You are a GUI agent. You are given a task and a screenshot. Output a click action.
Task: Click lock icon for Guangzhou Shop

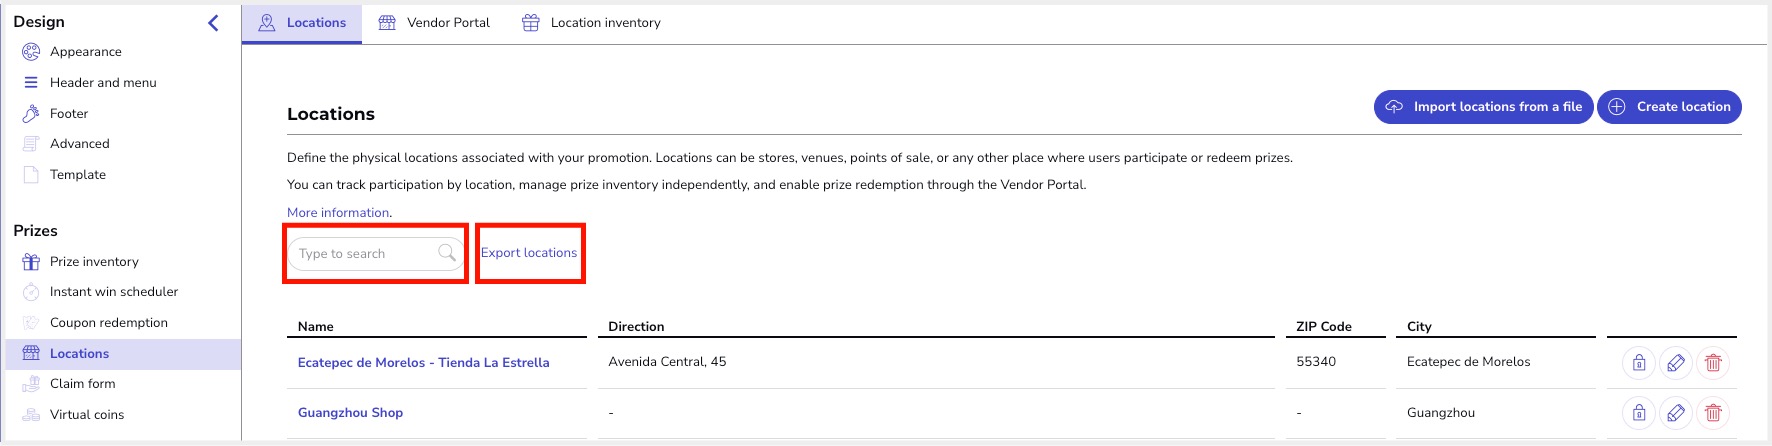coord(1639,412)
